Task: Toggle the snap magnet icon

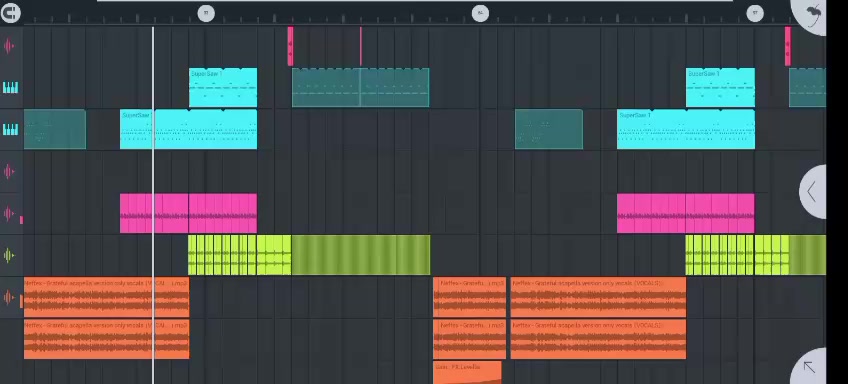Action: point(10,13)
